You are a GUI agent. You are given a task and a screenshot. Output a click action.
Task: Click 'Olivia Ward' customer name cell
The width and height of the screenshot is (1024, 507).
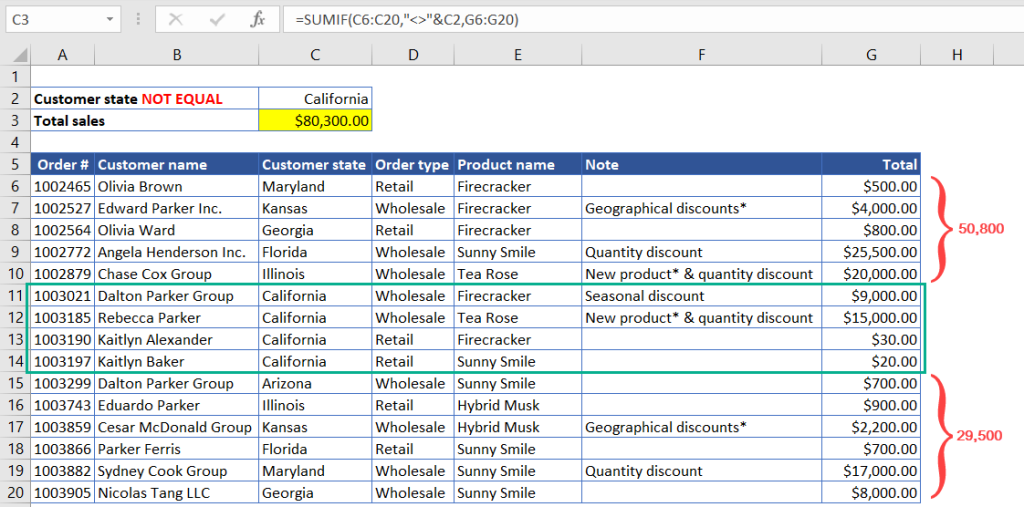coord(176,230)
